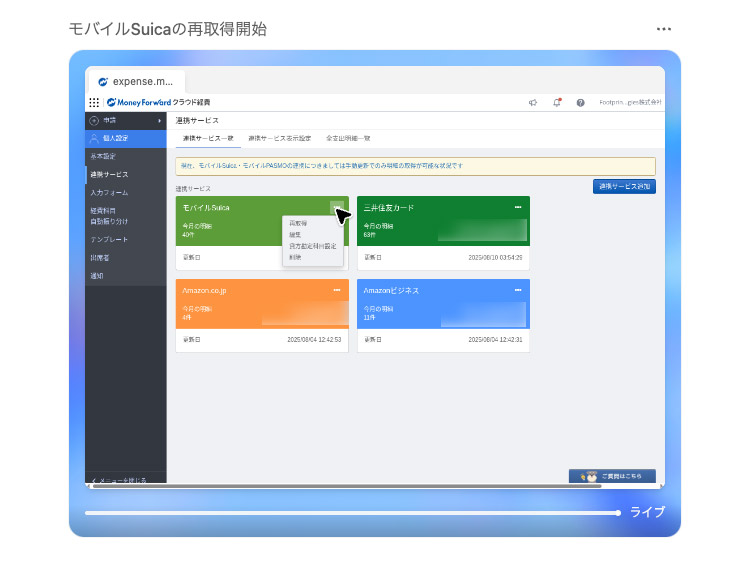Open 通知 in the sidebar
Image resolution: width=753 pixels, height=565 pixels.
pos(126,276)
